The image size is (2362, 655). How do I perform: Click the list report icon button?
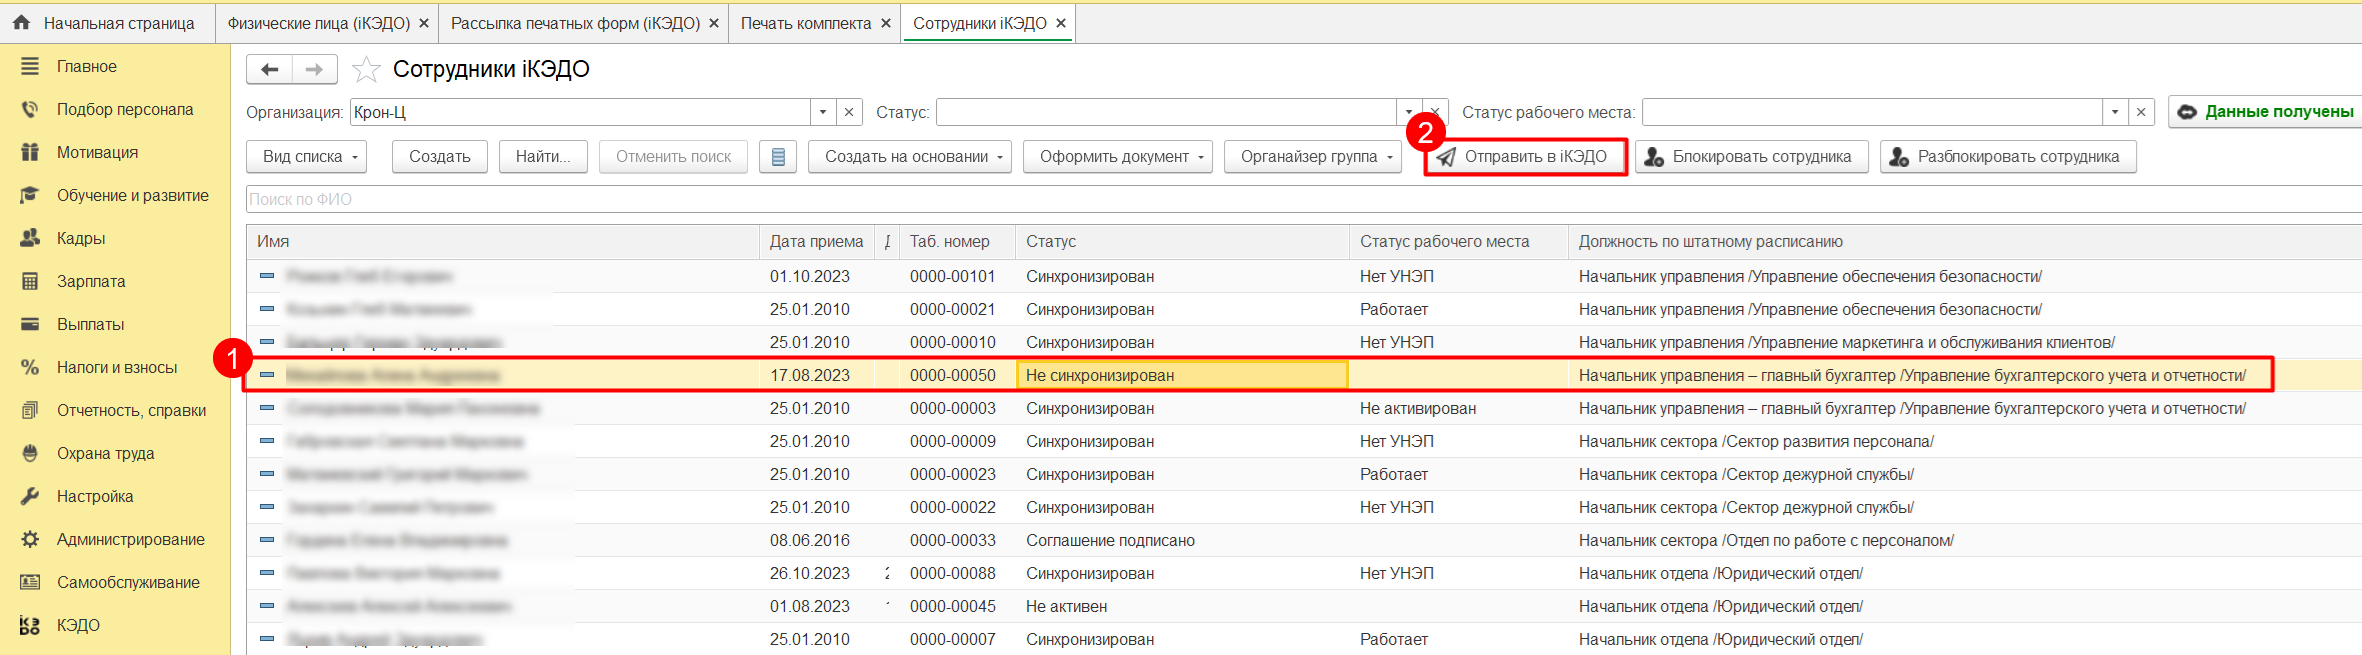pyautogui.click(x=778, y=157)
